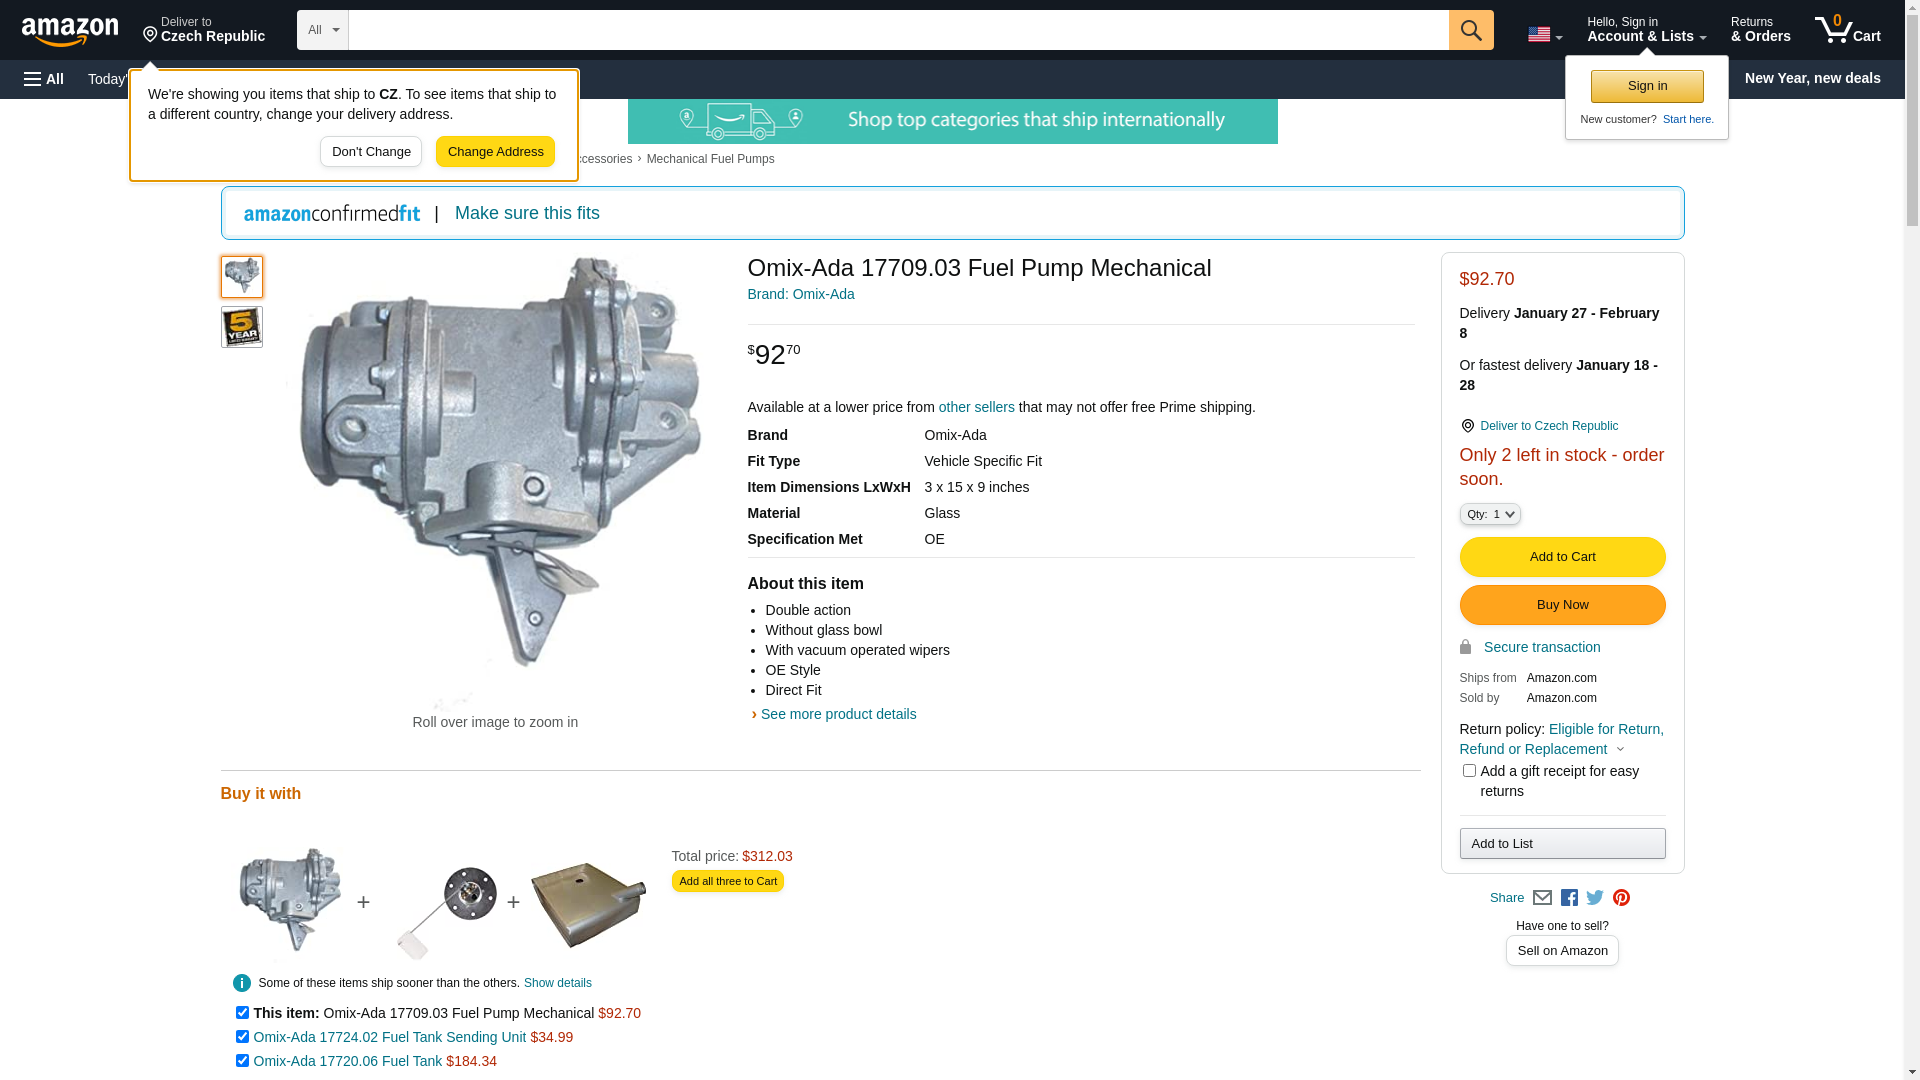Click the search input field
1920x1080 pixels.
coord(898,30)
